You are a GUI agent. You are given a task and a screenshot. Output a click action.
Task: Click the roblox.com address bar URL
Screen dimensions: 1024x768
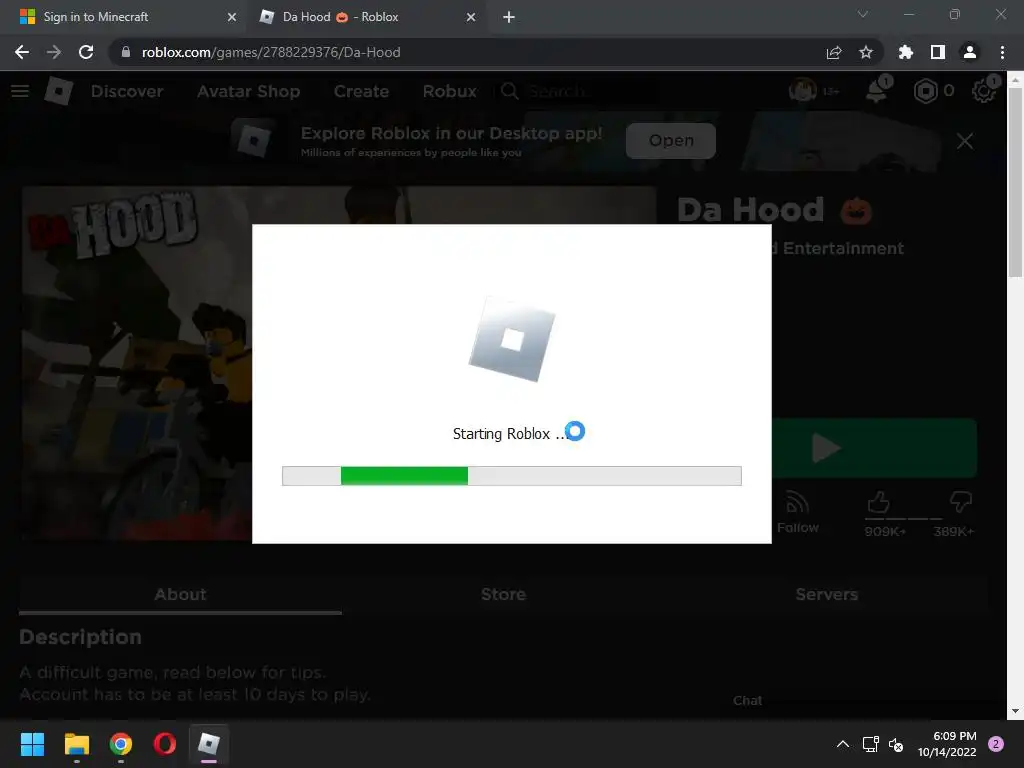[x=271, y=52]
